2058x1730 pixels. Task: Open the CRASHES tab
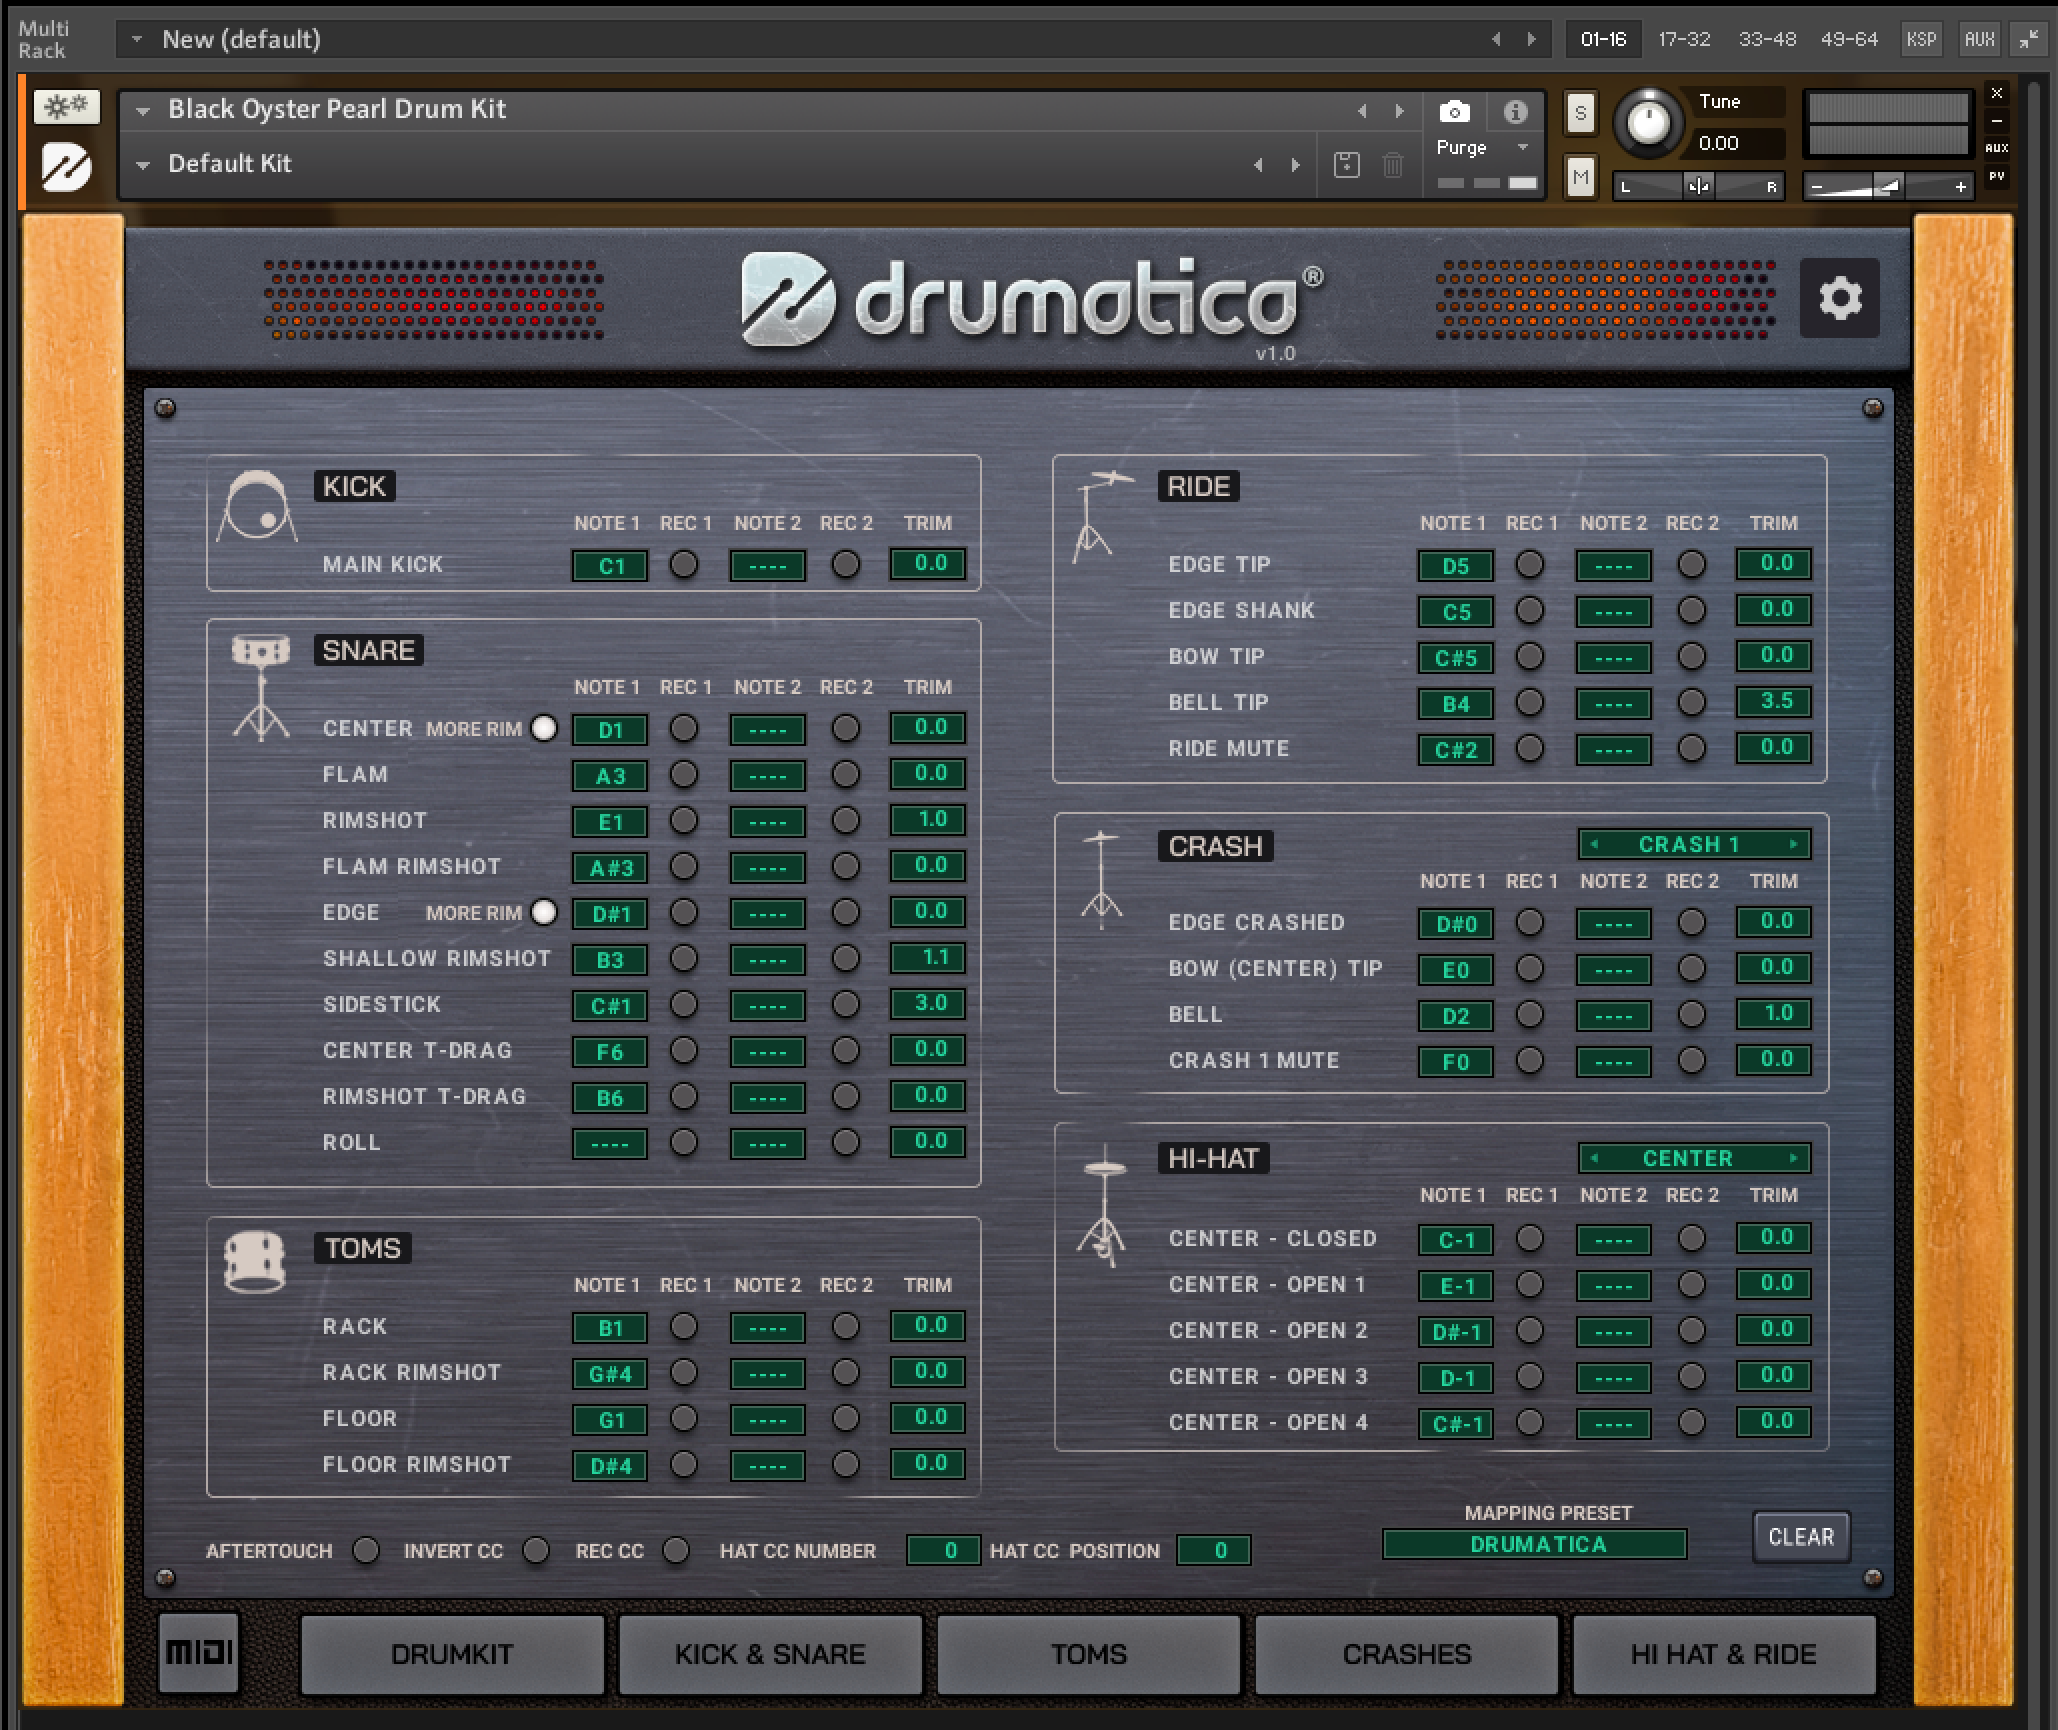pyautogui.click(x=1406, y=1654)
